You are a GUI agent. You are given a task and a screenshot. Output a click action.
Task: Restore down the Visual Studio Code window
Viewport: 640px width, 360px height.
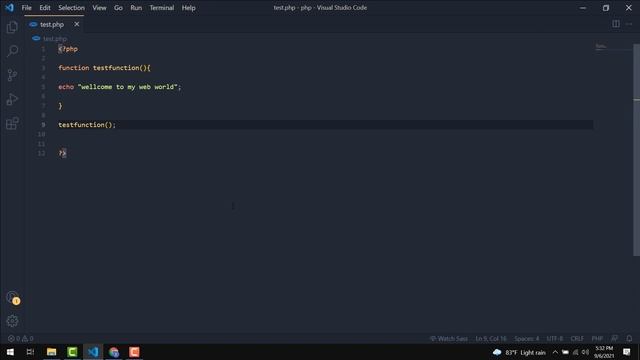tap(606, 8)
